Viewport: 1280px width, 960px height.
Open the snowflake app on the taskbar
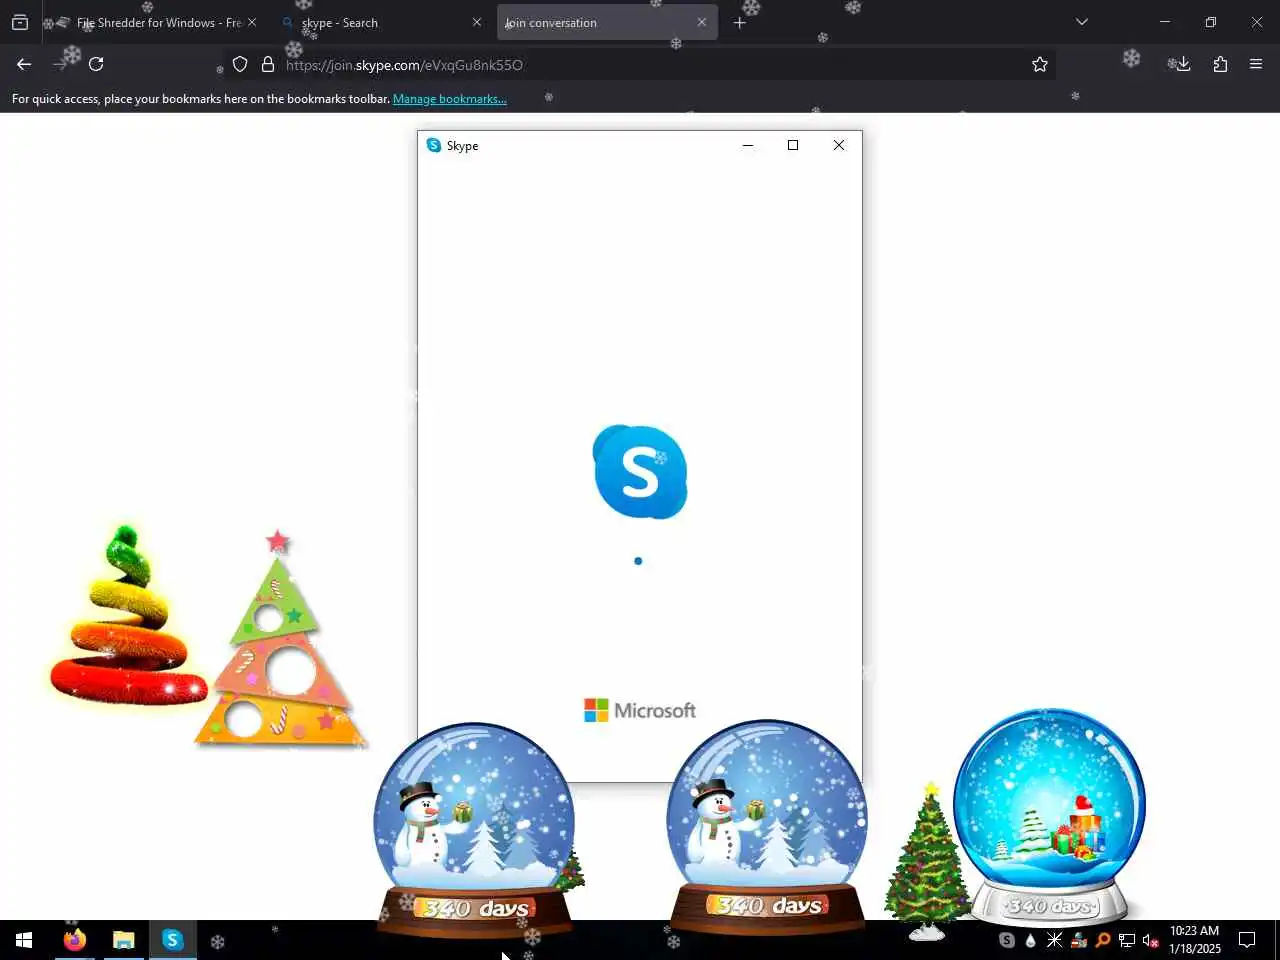(x=217, y=941)
